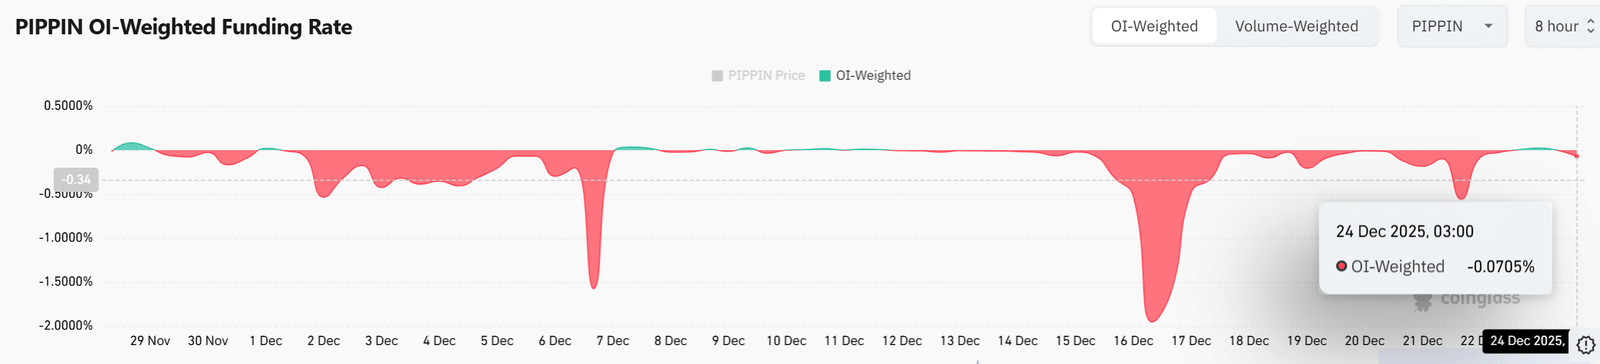Open the 8 hour interval selector

(x=1562, y=26)
